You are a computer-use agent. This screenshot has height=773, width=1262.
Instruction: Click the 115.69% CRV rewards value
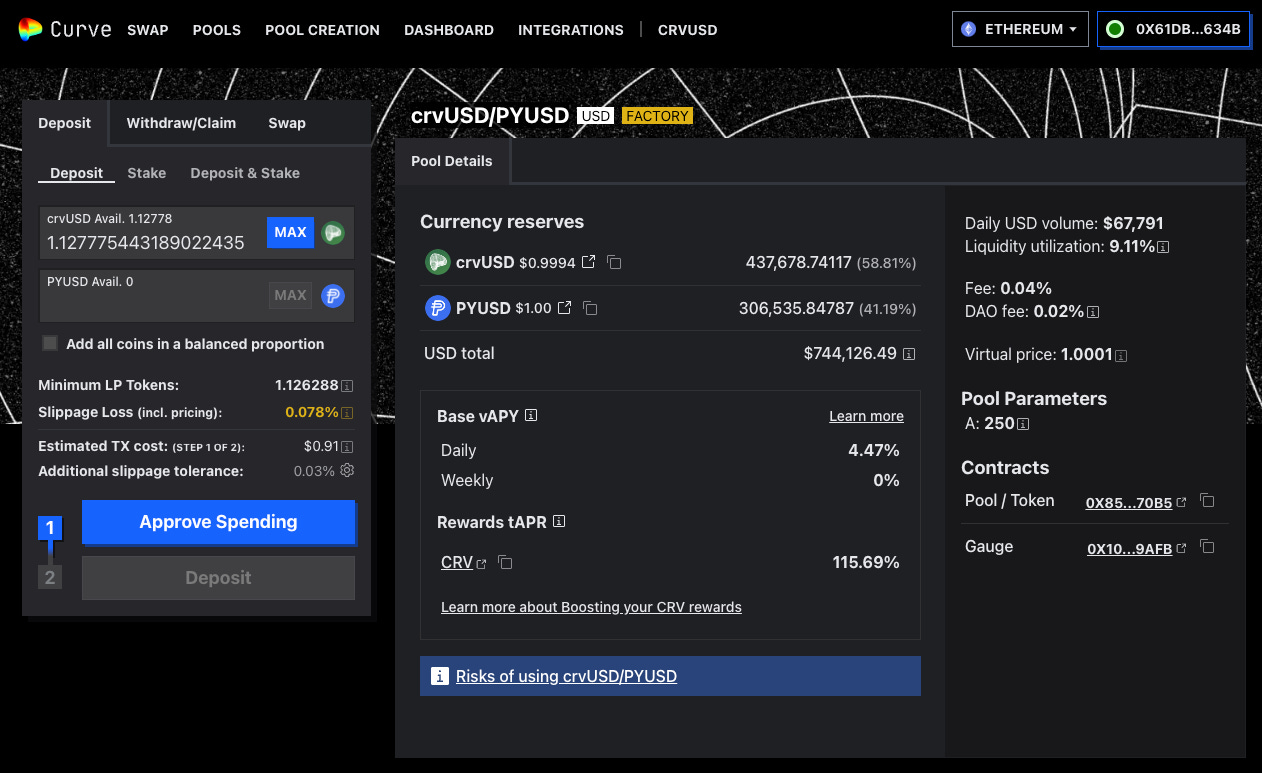coord(866,563)
